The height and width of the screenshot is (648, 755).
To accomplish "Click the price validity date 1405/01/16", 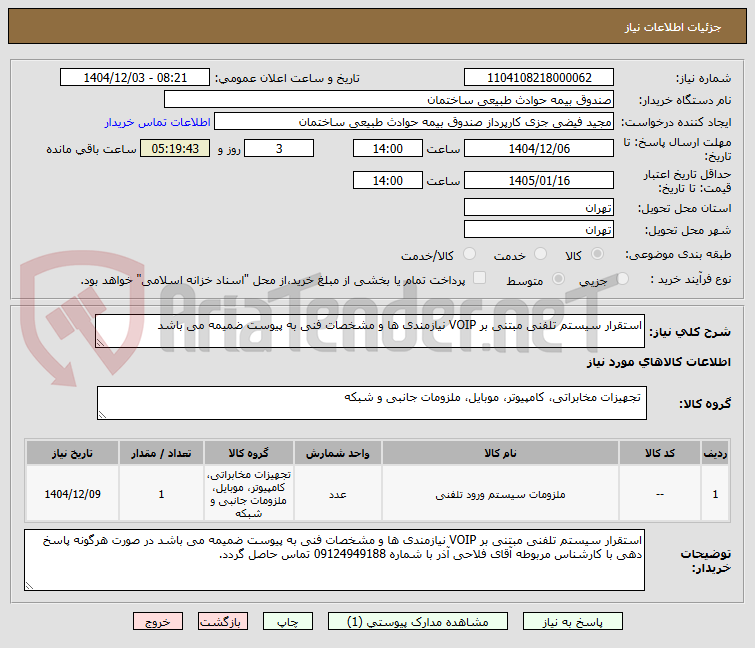I will pos(539,180).
